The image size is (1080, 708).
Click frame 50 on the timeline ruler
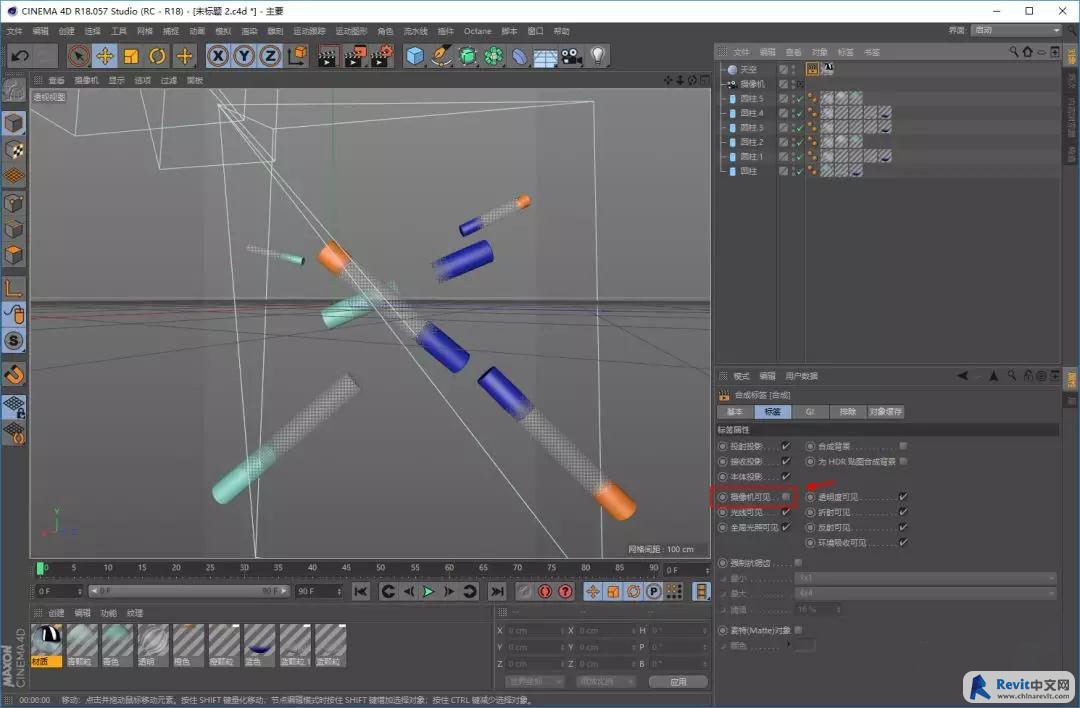381,568
